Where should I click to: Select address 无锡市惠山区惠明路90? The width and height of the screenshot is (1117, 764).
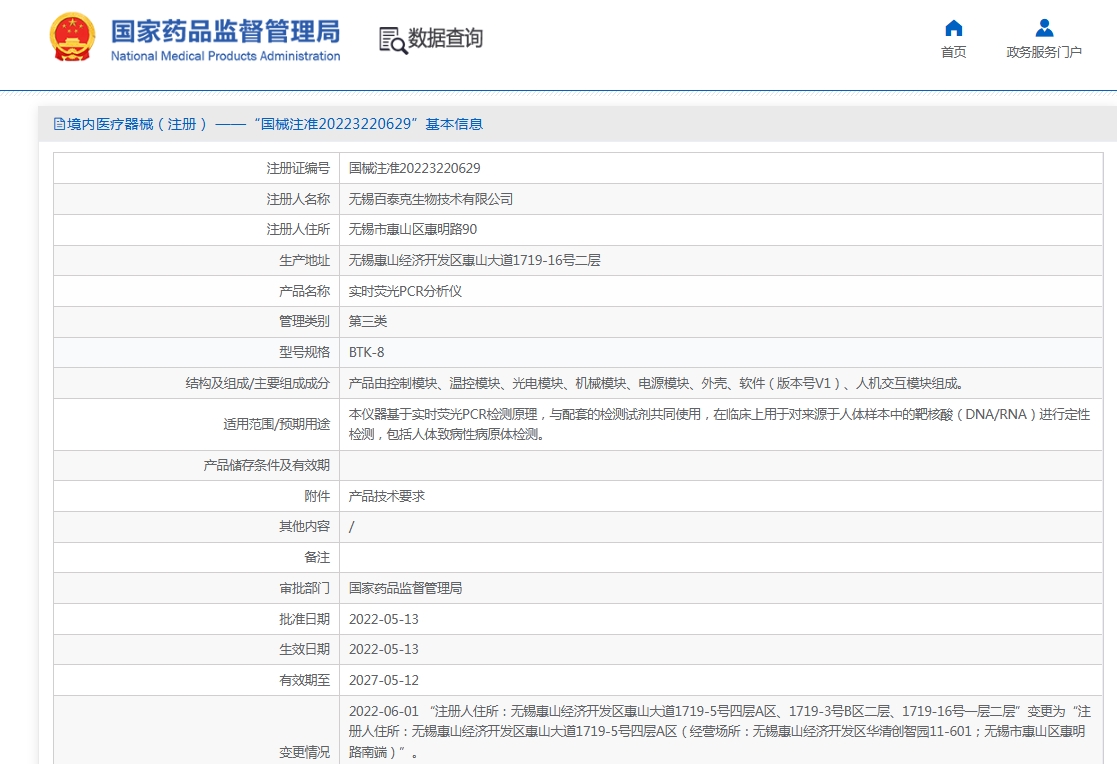[x=412, y=229]
